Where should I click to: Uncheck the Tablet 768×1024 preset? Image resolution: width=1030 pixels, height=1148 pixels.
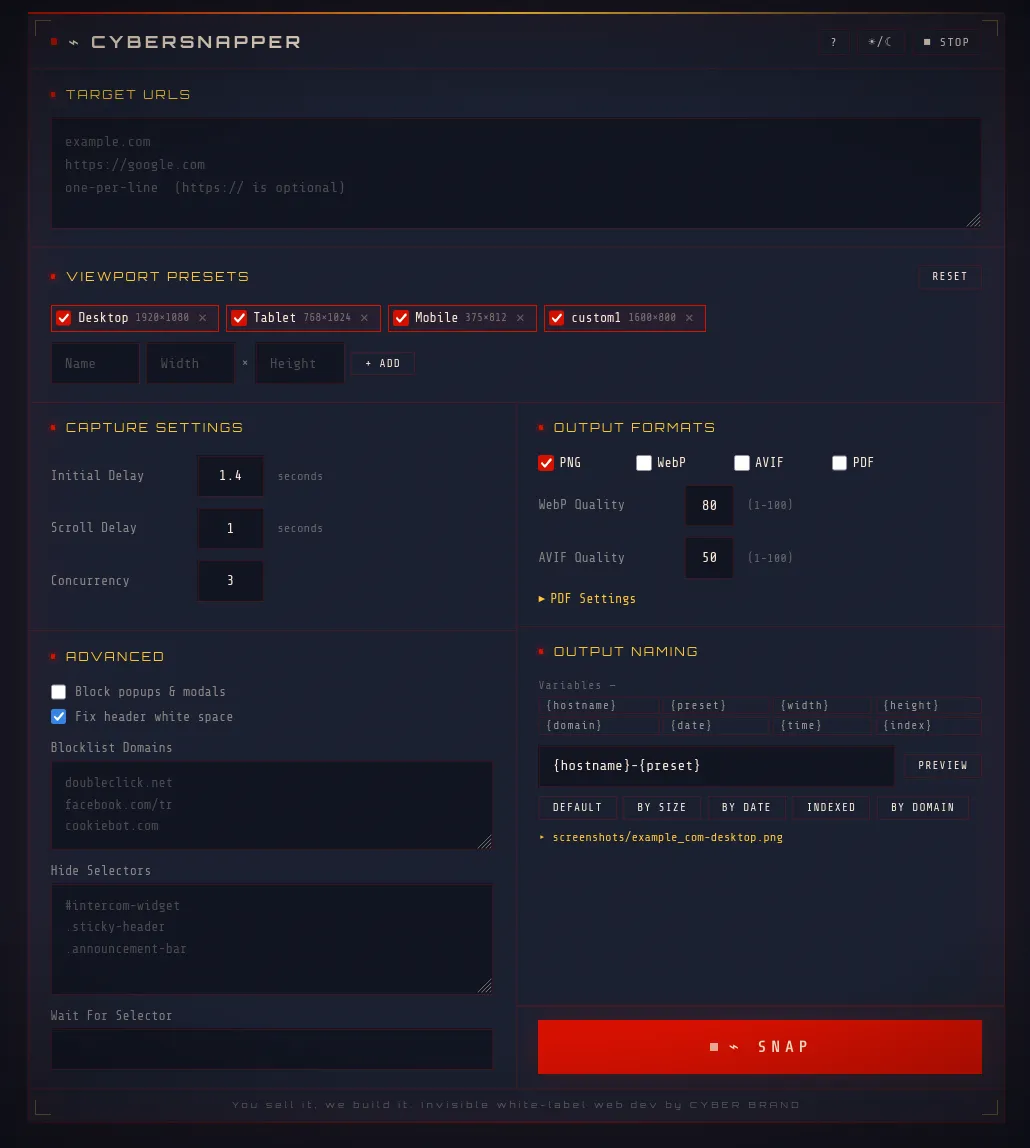(x=239, y=318)
